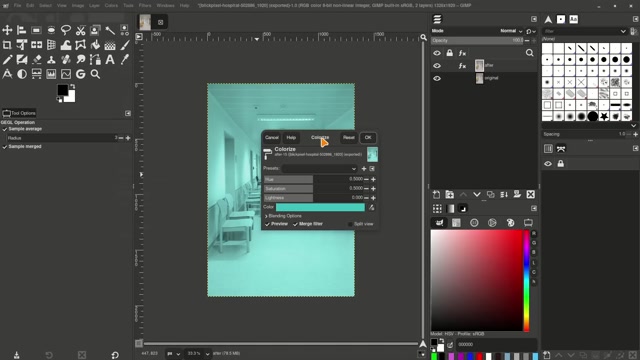Viewport: 640px width, 360px height.
Task: Select the Heal tool
Action: click(66, 60)
